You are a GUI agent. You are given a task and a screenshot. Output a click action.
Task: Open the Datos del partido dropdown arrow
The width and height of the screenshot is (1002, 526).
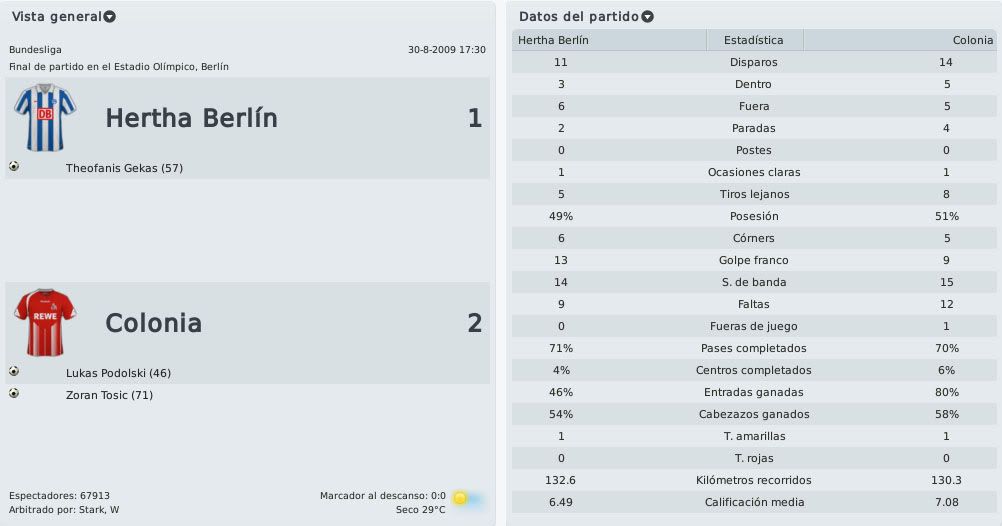(647, 17)
